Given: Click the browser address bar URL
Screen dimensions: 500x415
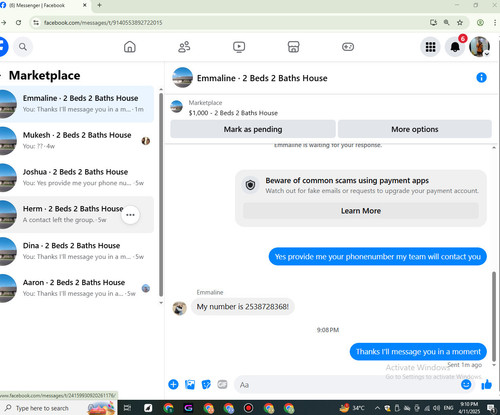Looking at the screenshot, I should [103, 23].
